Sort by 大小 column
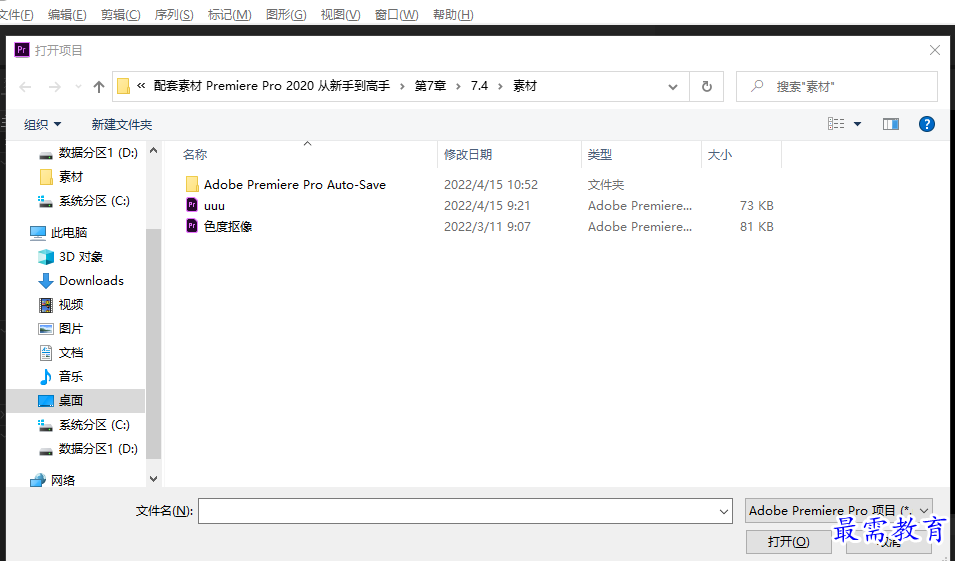Image resolution: width=955 pixels, height=561 pixels. [x=719, y=155]
